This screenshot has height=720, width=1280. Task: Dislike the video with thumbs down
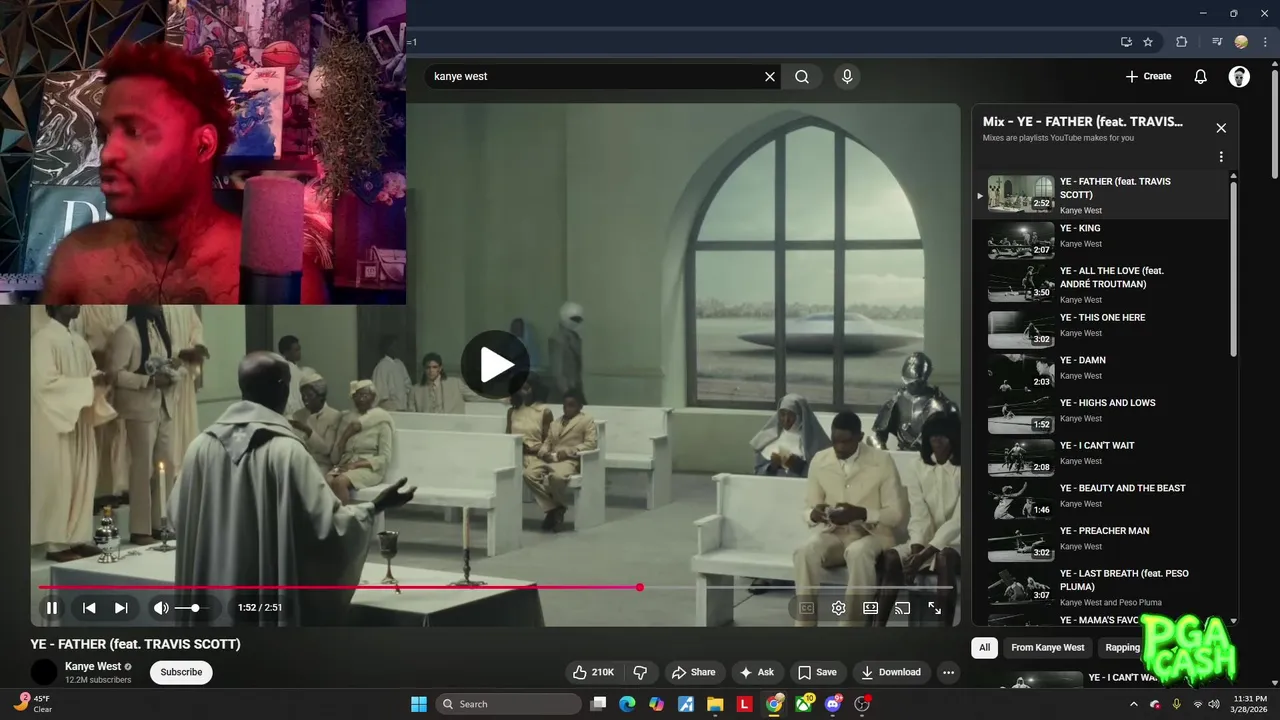[x=641, y=672]
